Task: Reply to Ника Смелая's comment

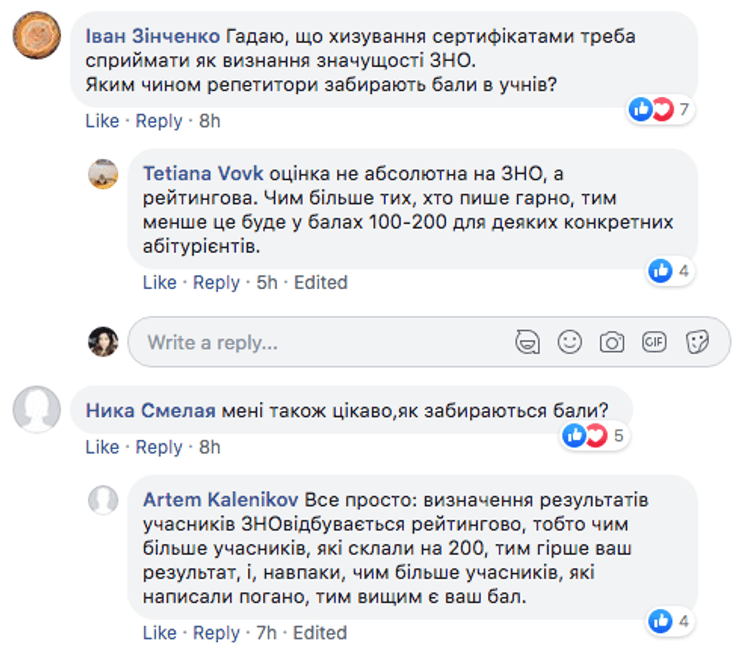Action: [x=159, y=447]
